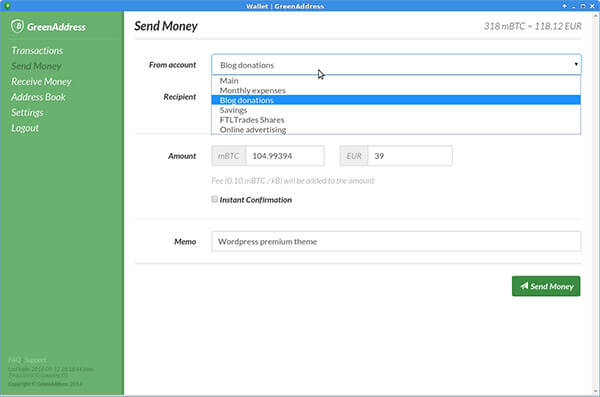Click the mBTC amount input field
This screenshot has height=397, width=600.
click(x=285, y=156)
